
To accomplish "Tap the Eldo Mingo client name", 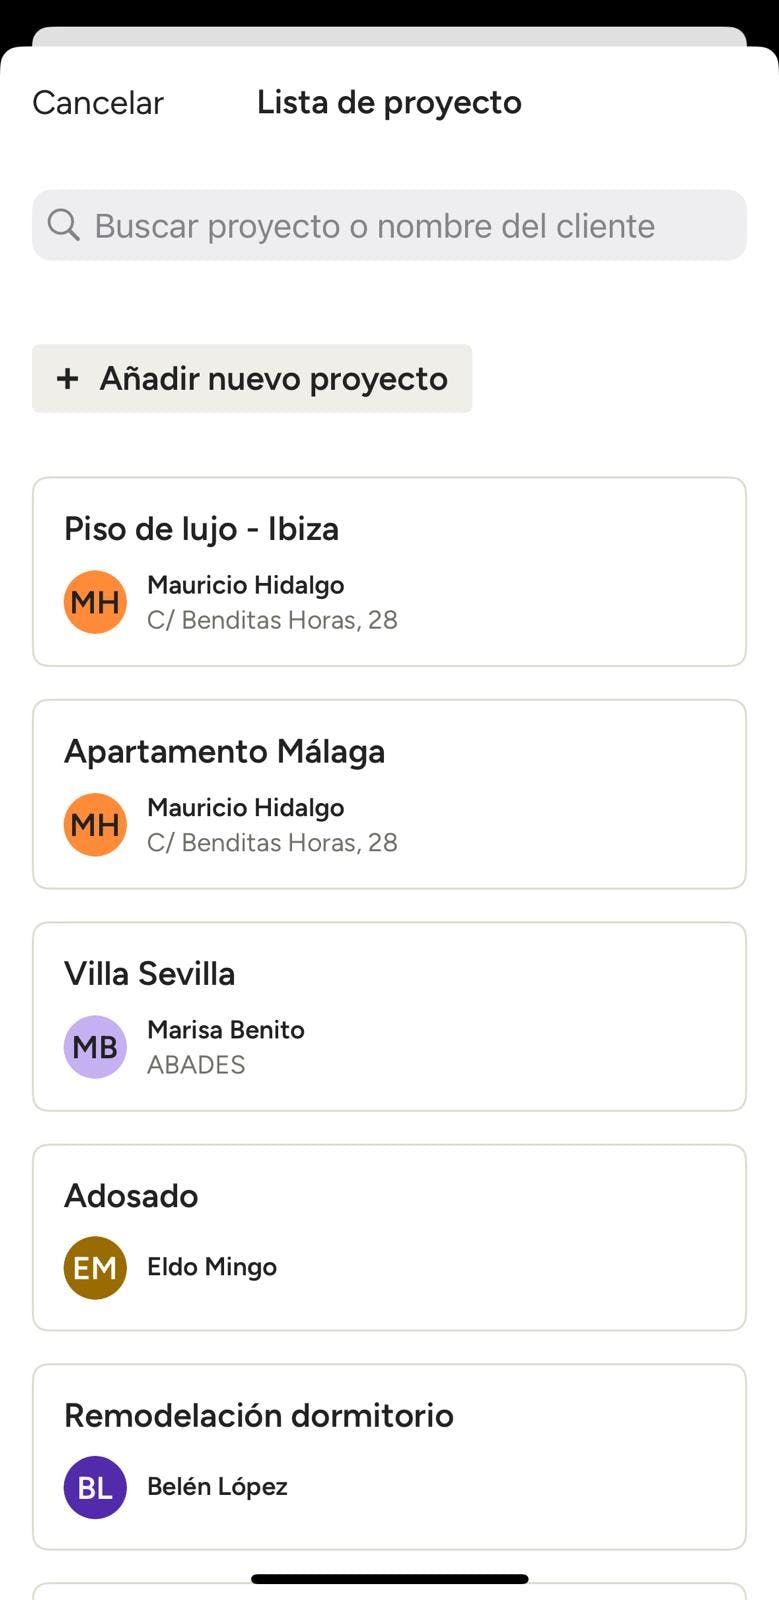I will [212, 1267].
